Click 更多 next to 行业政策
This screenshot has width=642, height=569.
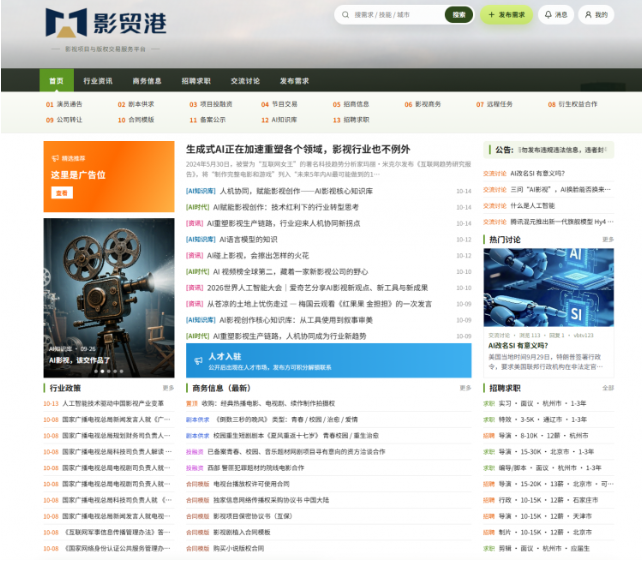point(168,388)
